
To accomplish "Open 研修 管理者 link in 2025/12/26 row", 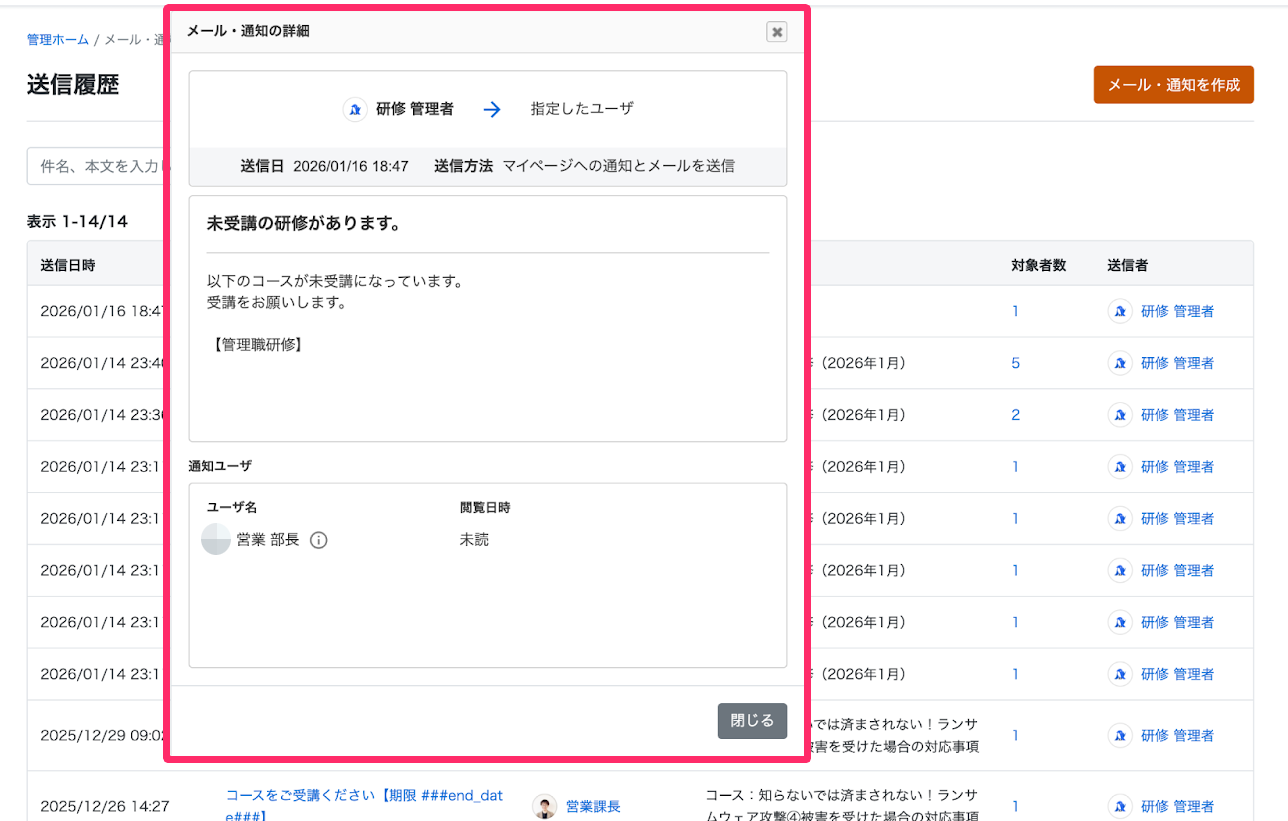I will (x=1177, y=806).
